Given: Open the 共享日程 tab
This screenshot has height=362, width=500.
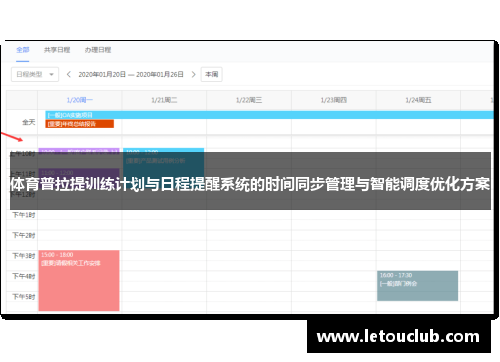Looking at the screenshot, I should (57, 50).
